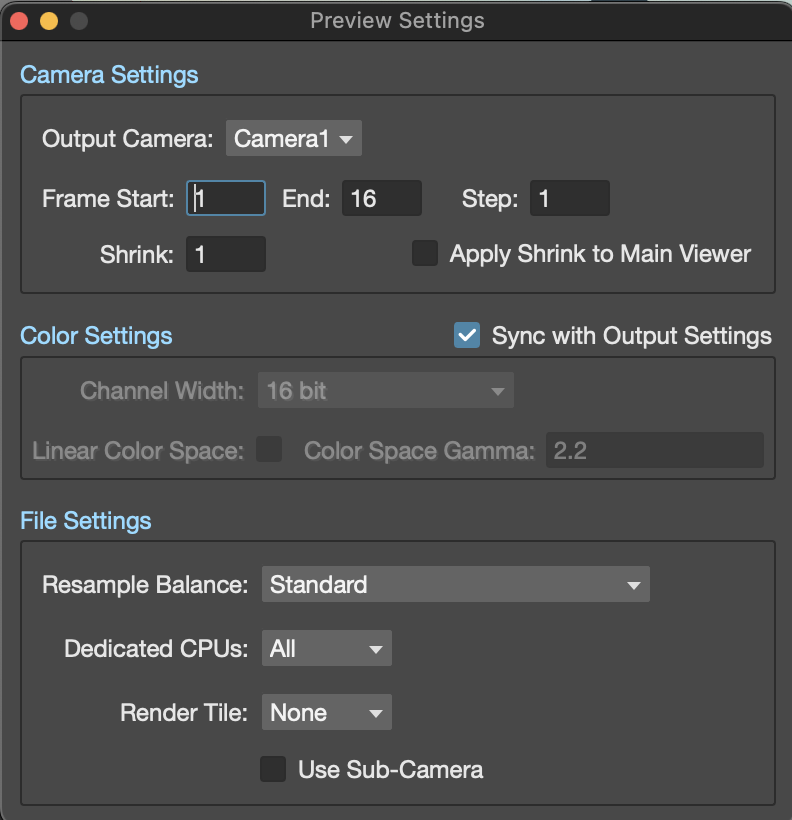Toggle the Linear Color Space checkbox

(x=269, y=450)
